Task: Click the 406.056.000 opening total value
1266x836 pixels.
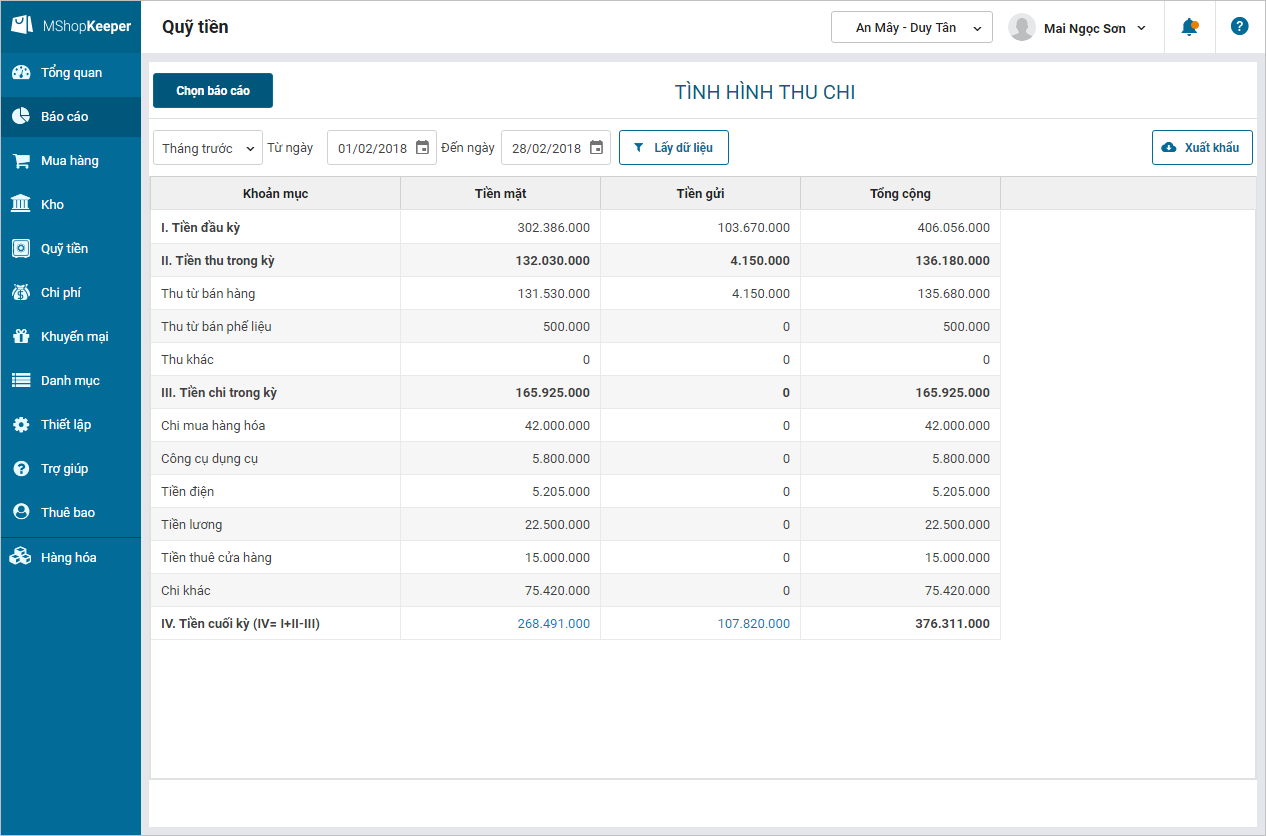Action: 953,228
